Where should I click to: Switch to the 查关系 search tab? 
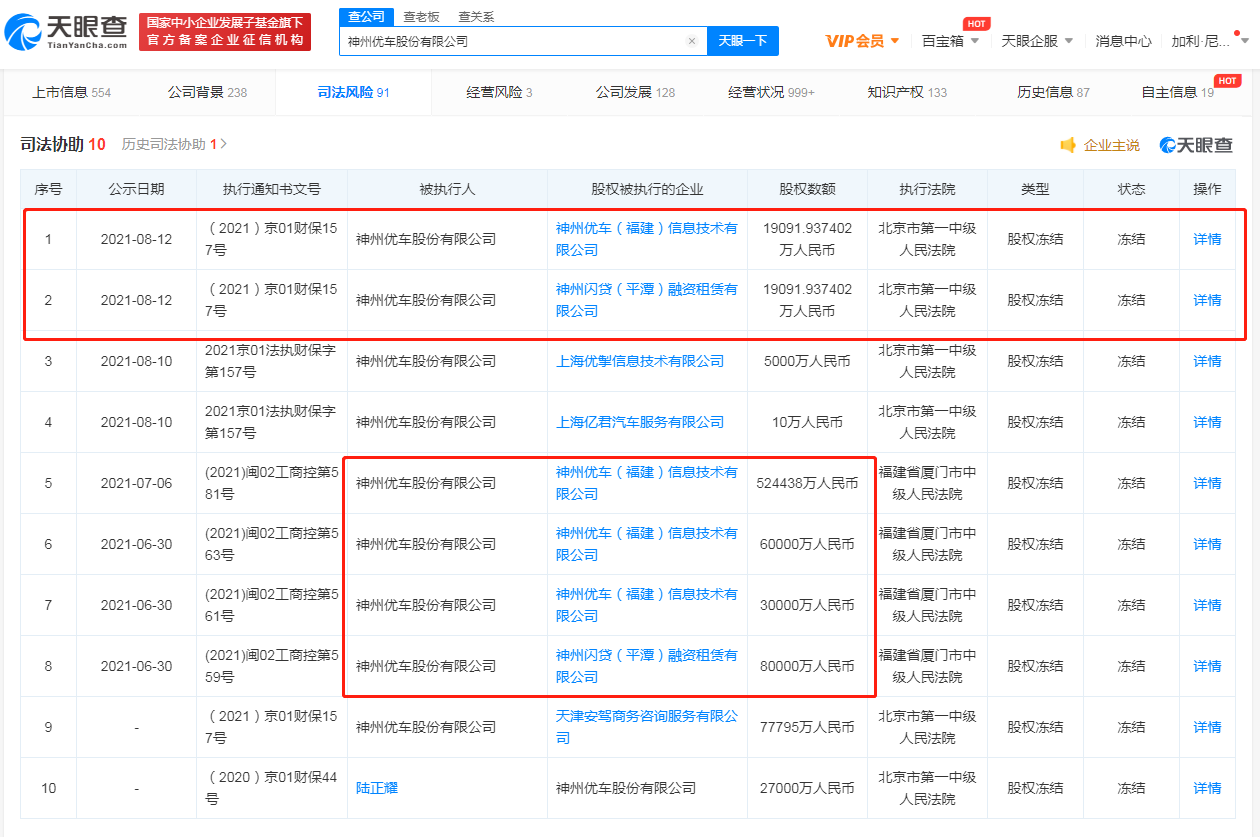tap(476, 17)
